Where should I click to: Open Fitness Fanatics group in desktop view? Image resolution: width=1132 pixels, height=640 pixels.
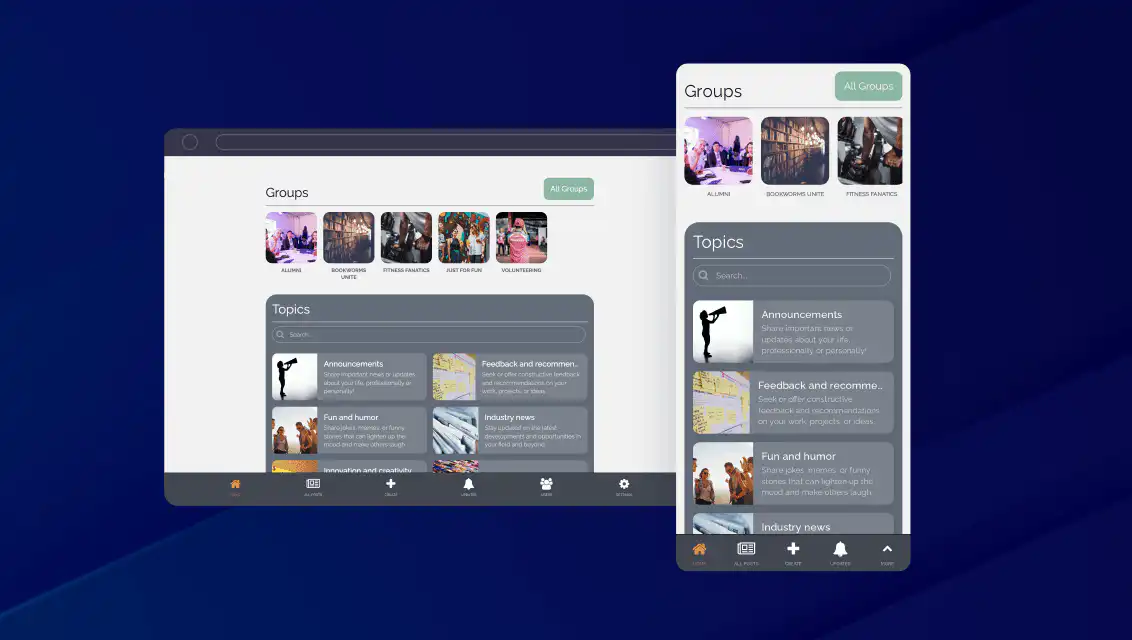point(406,237)
